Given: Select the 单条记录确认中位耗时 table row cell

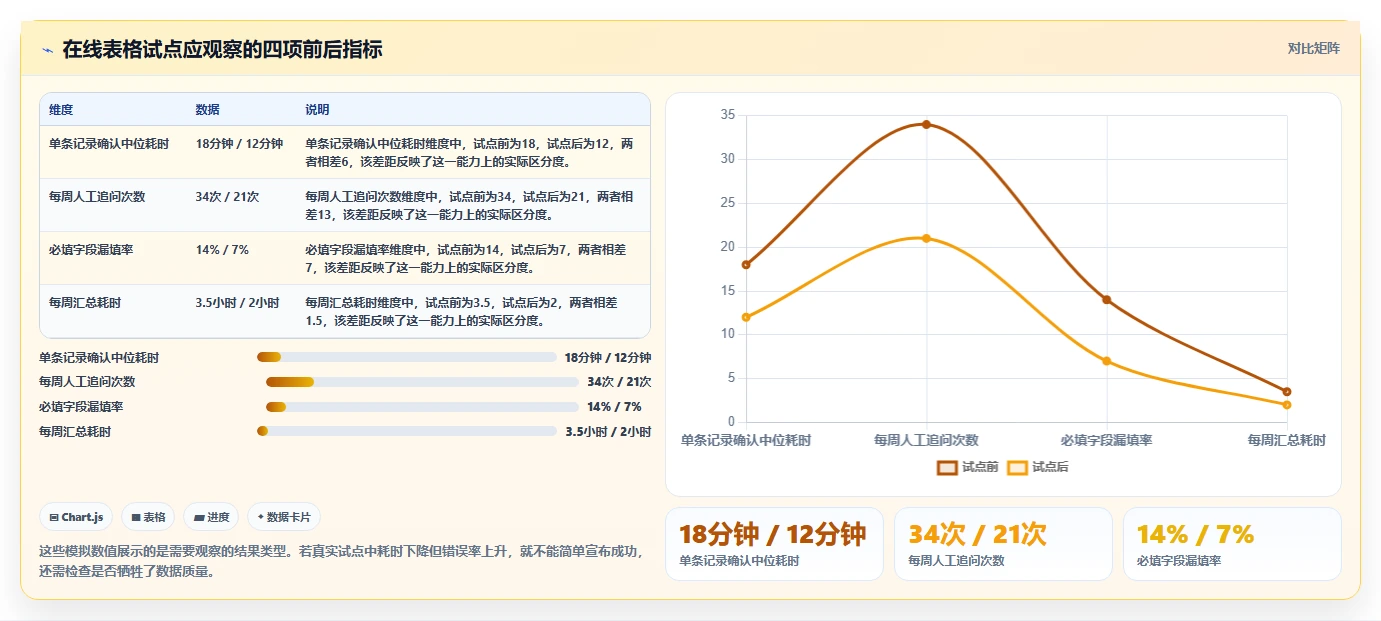Looking at the screenshot, I should coord(109,144).
